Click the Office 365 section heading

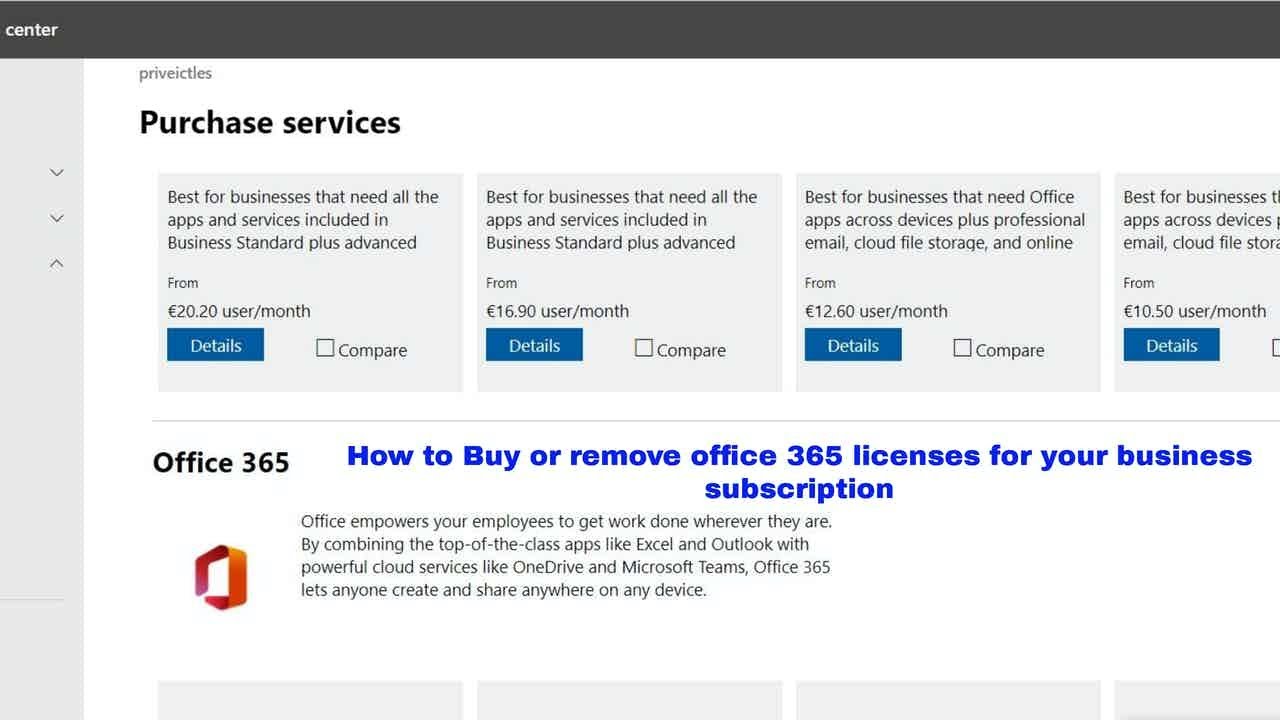(x=221, y=463)
